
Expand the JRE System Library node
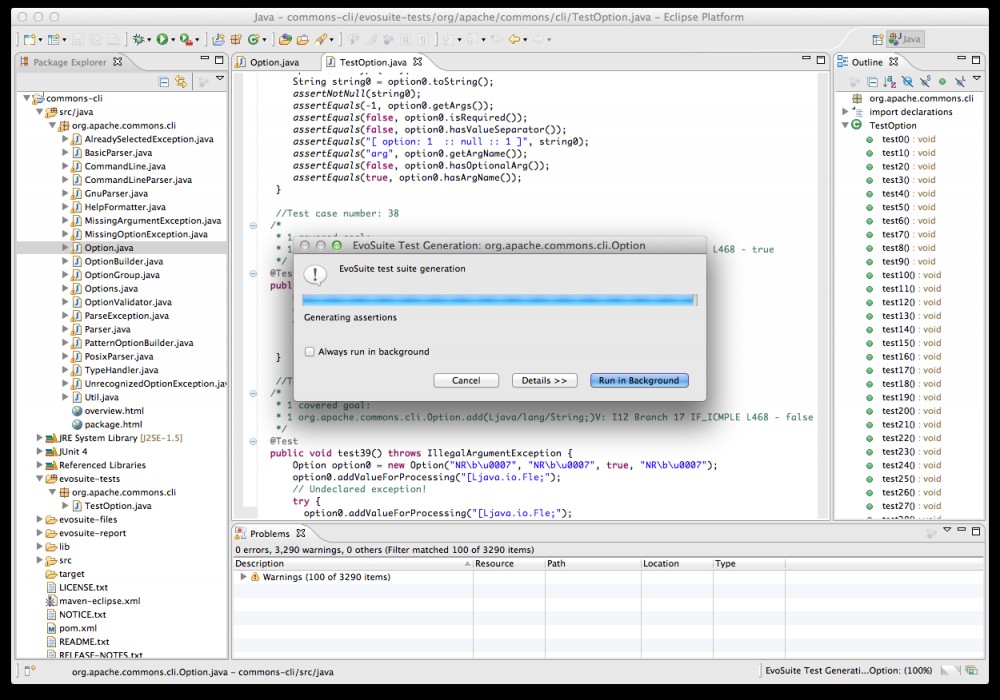[x=40, y=438]
